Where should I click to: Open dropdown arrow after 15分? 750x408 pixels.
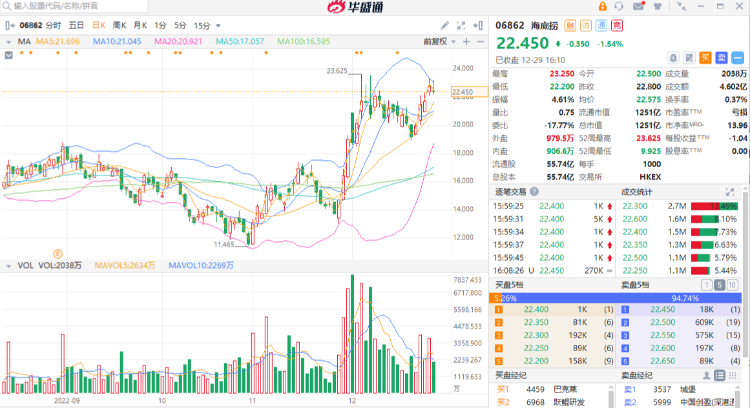click(218, 26)
